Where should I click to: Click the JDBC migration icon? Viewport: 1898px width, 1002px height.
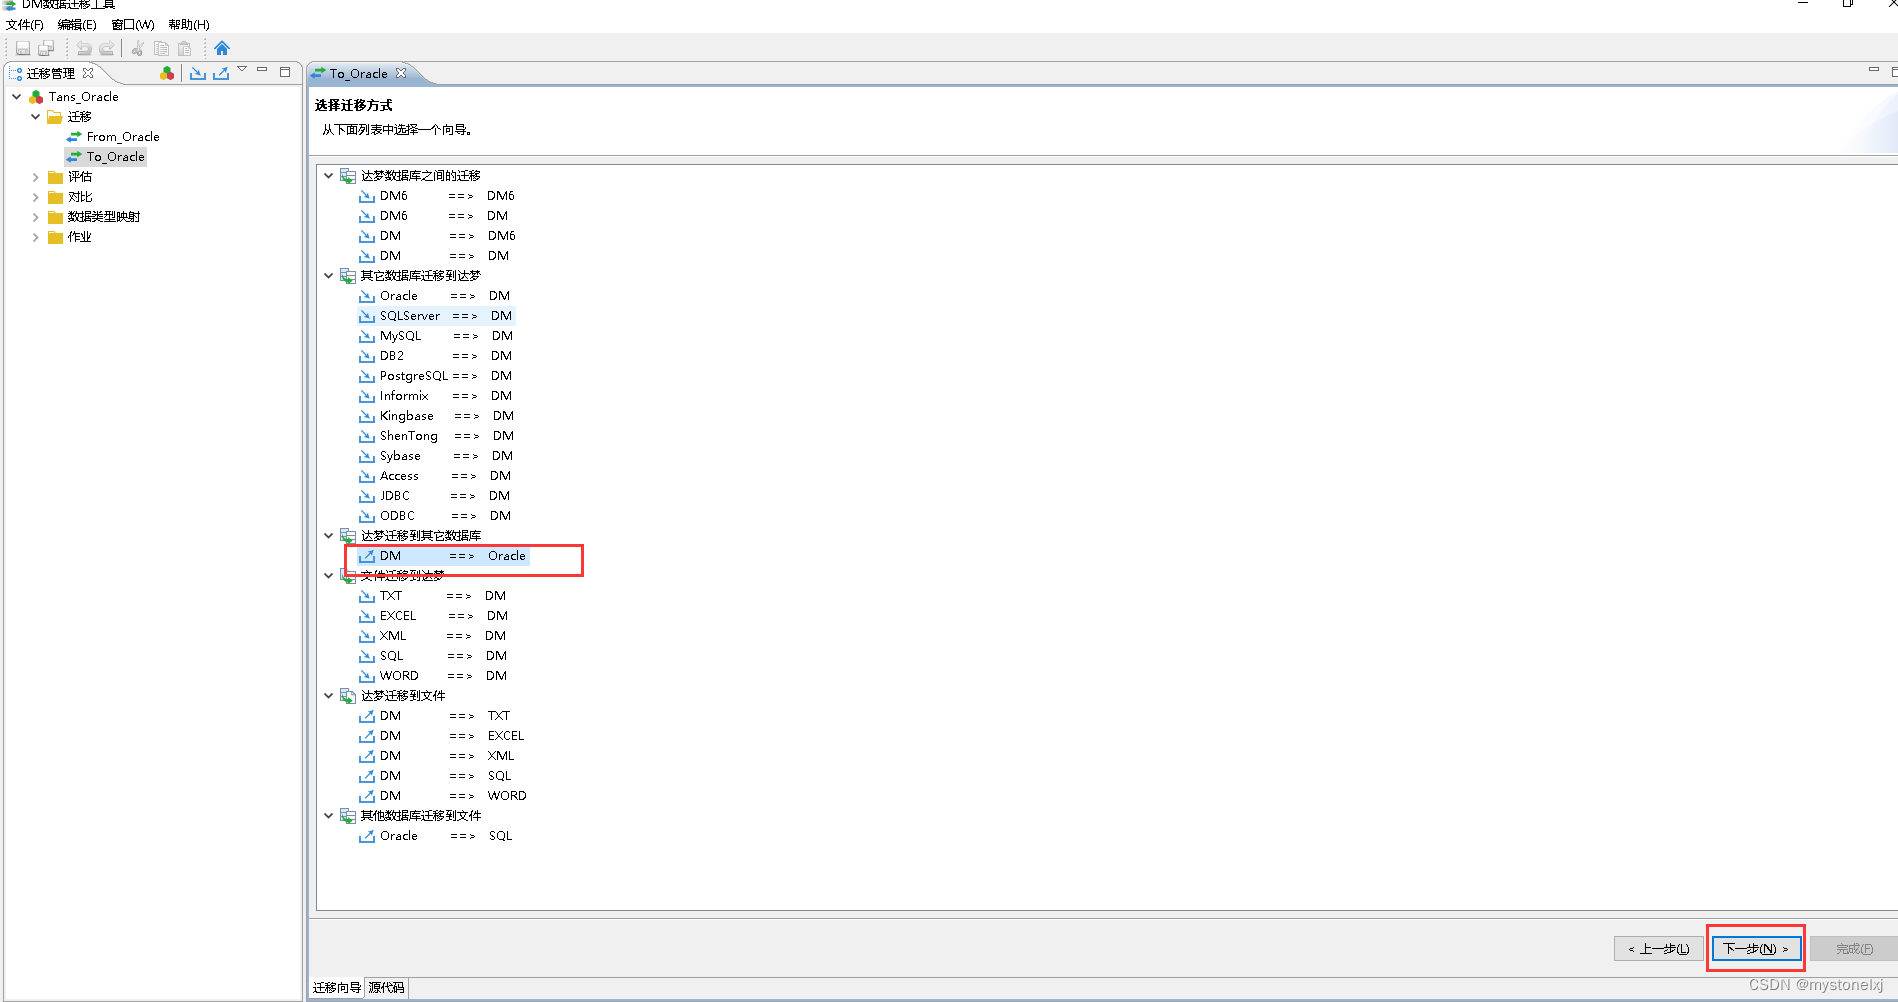pyautogui.click(x=367, y=496)
